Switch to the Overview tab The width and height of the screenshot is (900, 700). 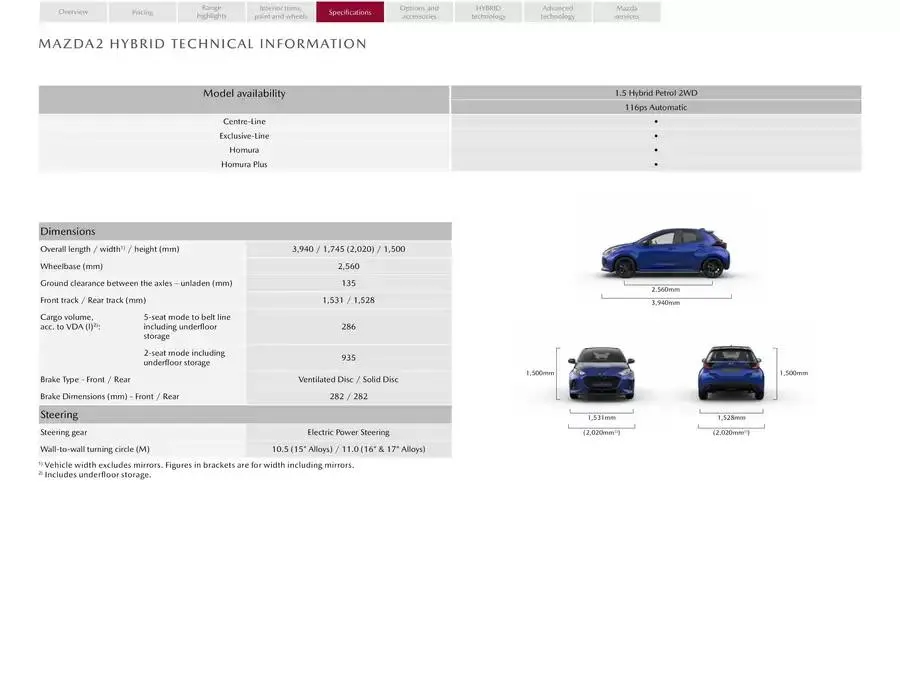72,12
